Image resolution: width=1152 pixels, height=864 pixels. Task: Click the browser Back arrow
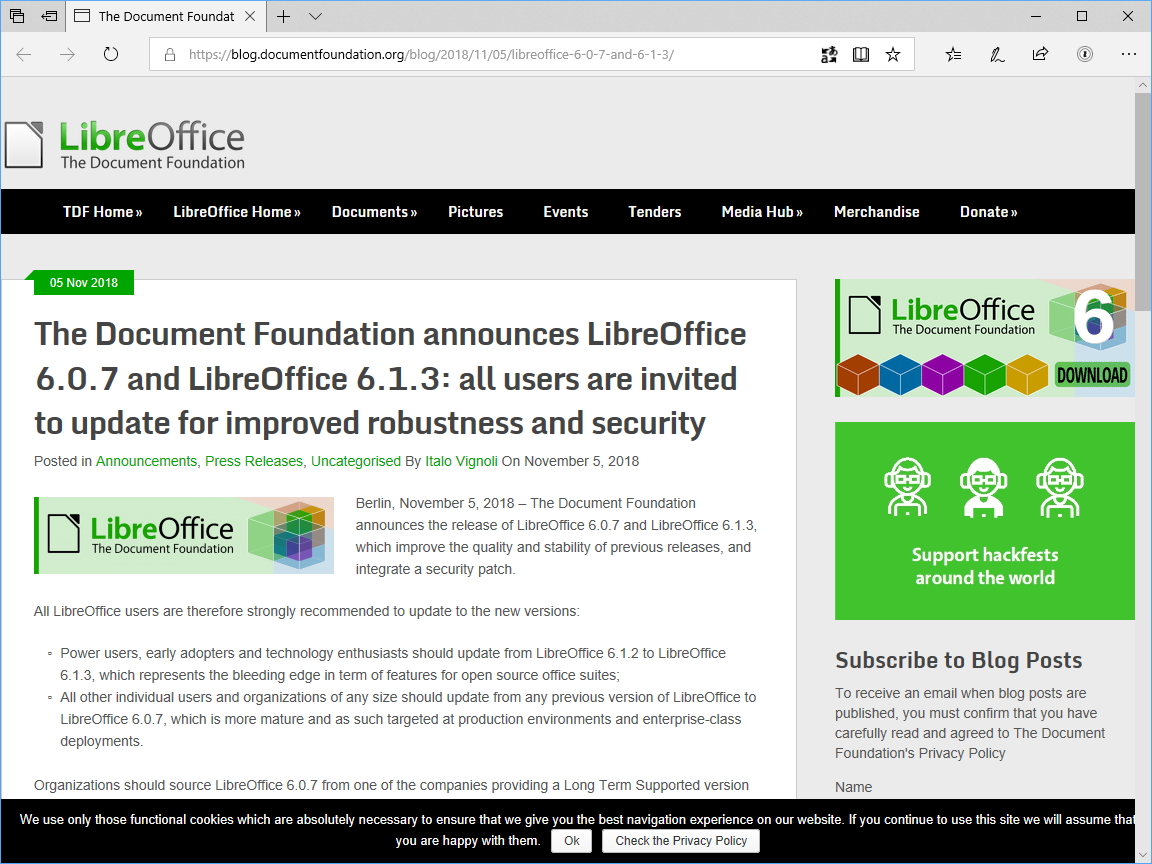[24, 54]
